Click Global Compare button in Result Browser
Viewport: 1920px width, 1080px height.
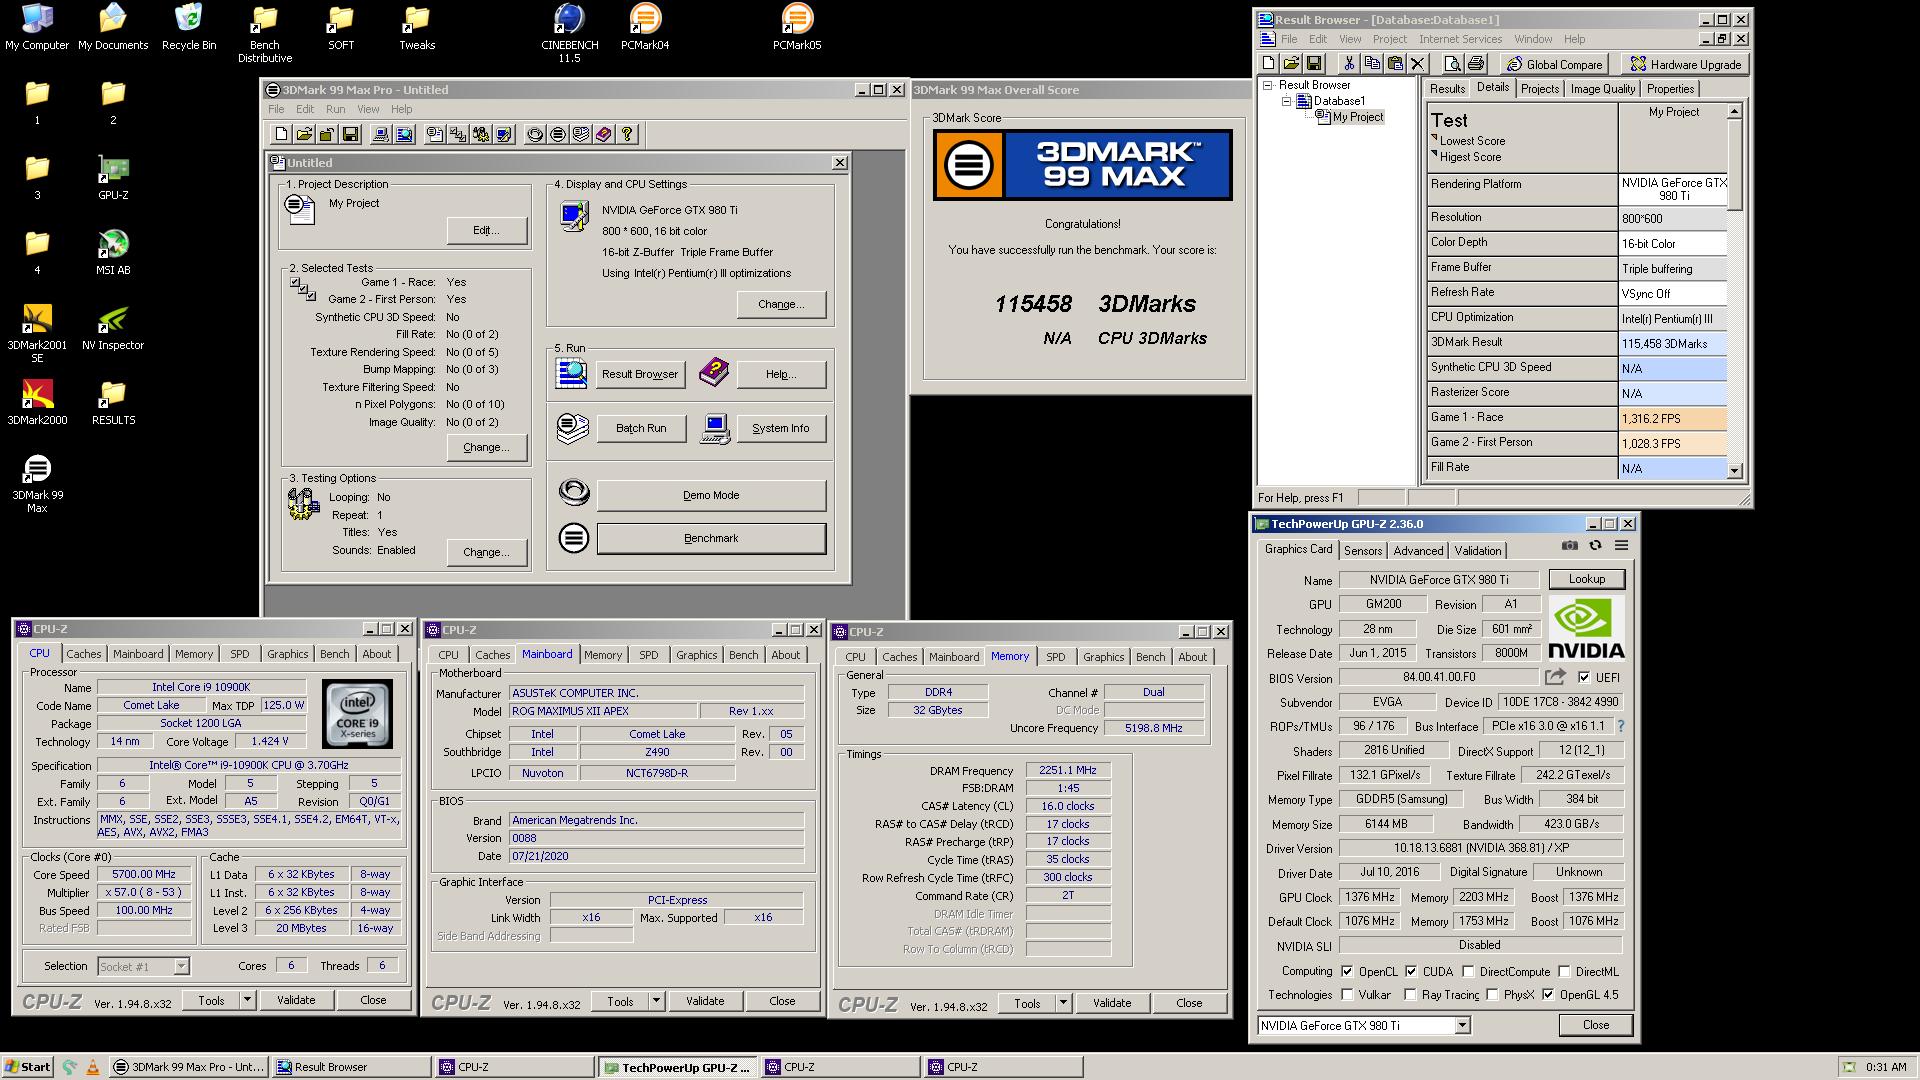click(x=1554, y=64)
